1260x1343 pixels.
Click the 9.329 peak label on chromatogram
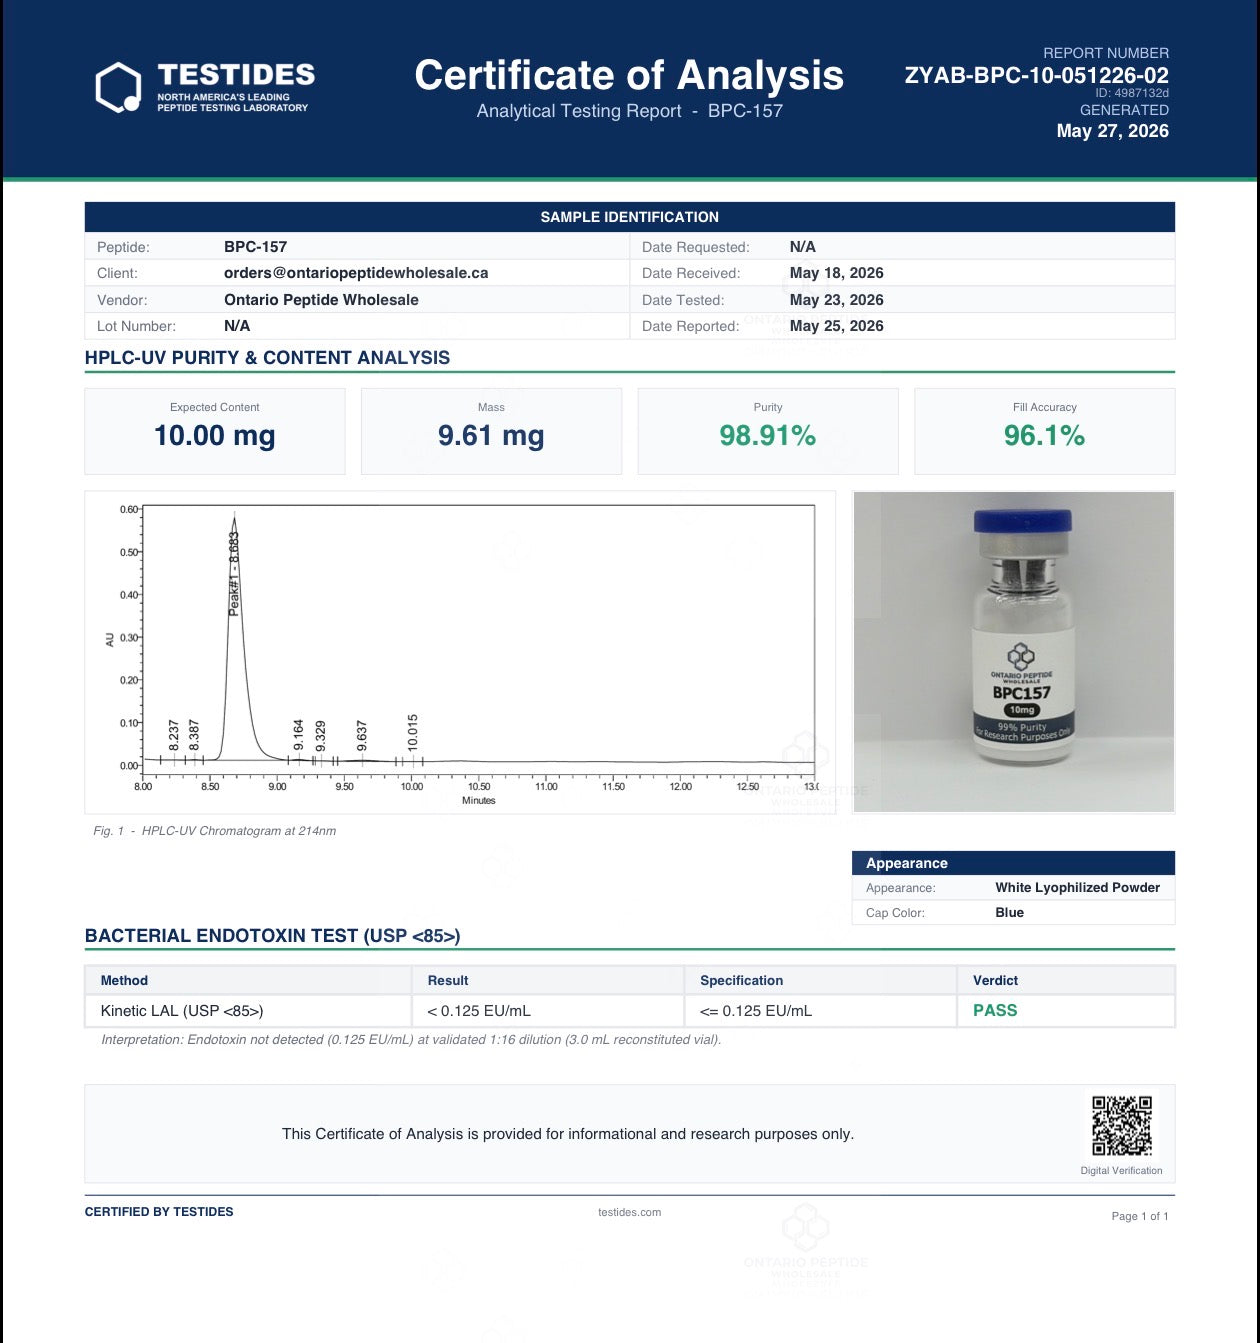320,735
